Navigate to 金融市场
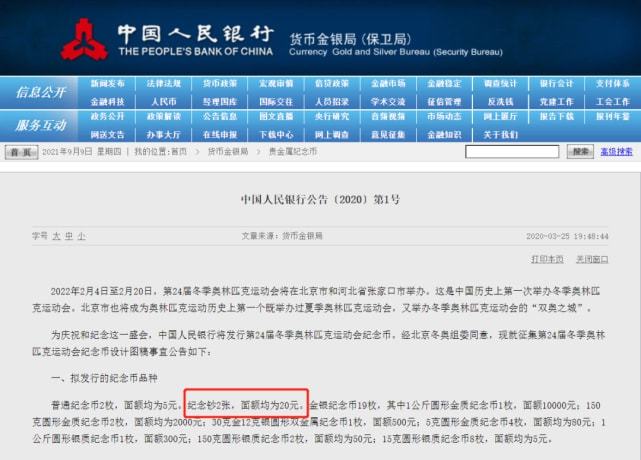 coord(388,84)
